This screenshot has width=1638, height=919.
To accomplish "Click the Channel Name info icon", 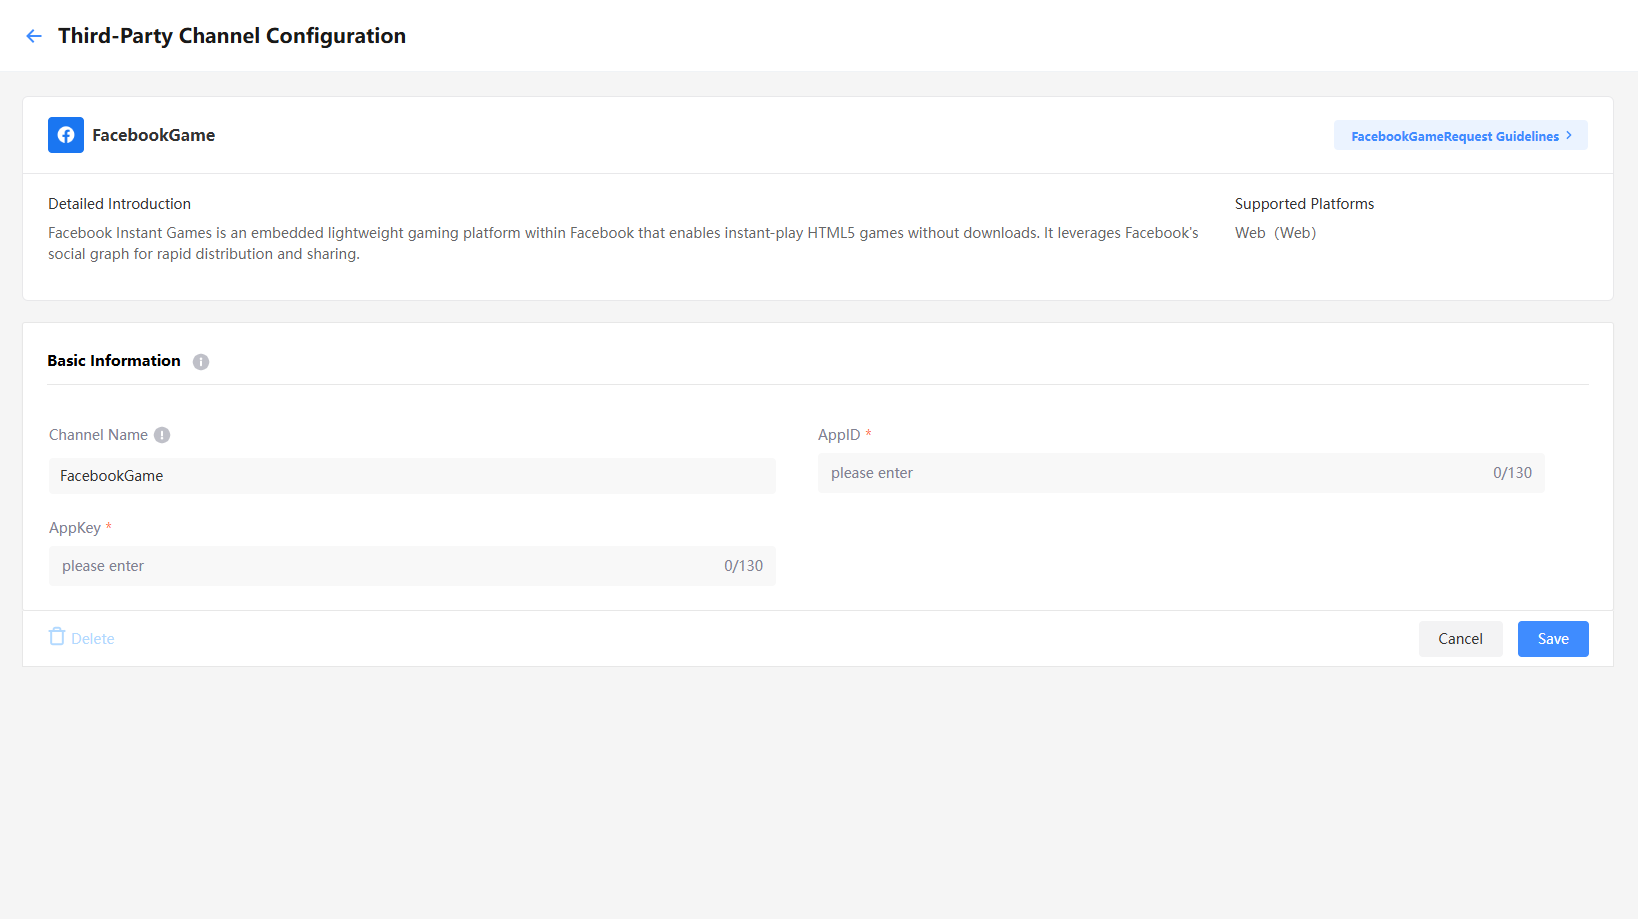I will click(162, 435).
